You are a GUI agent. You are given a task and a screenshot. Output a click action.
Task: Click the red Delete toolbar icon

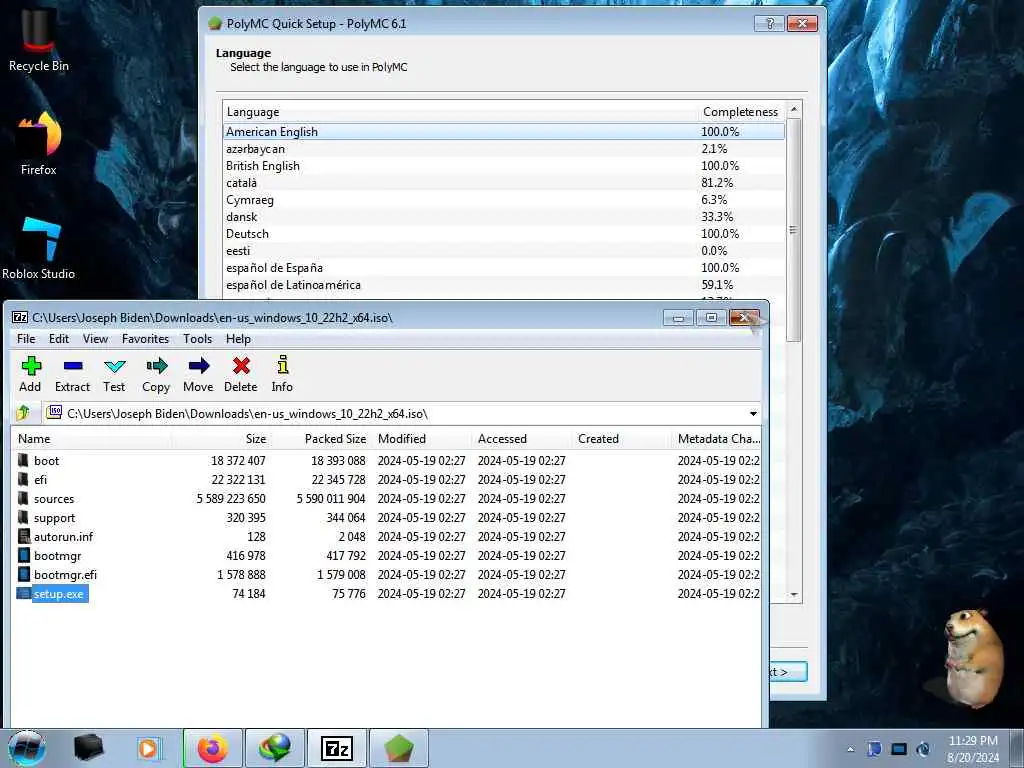241,374
